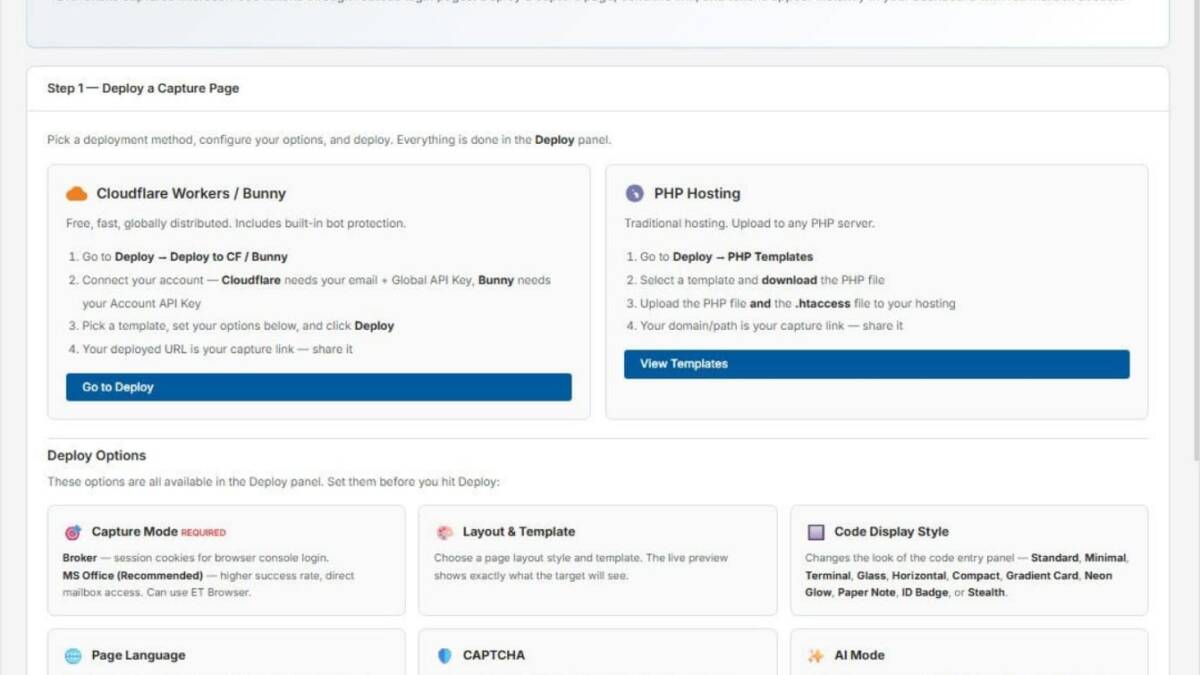This screenshot has width=1200, height=675.
Task: Click 'Traditional hosting. Upload to any PHP server.' text
Action: tap(750, 224)
